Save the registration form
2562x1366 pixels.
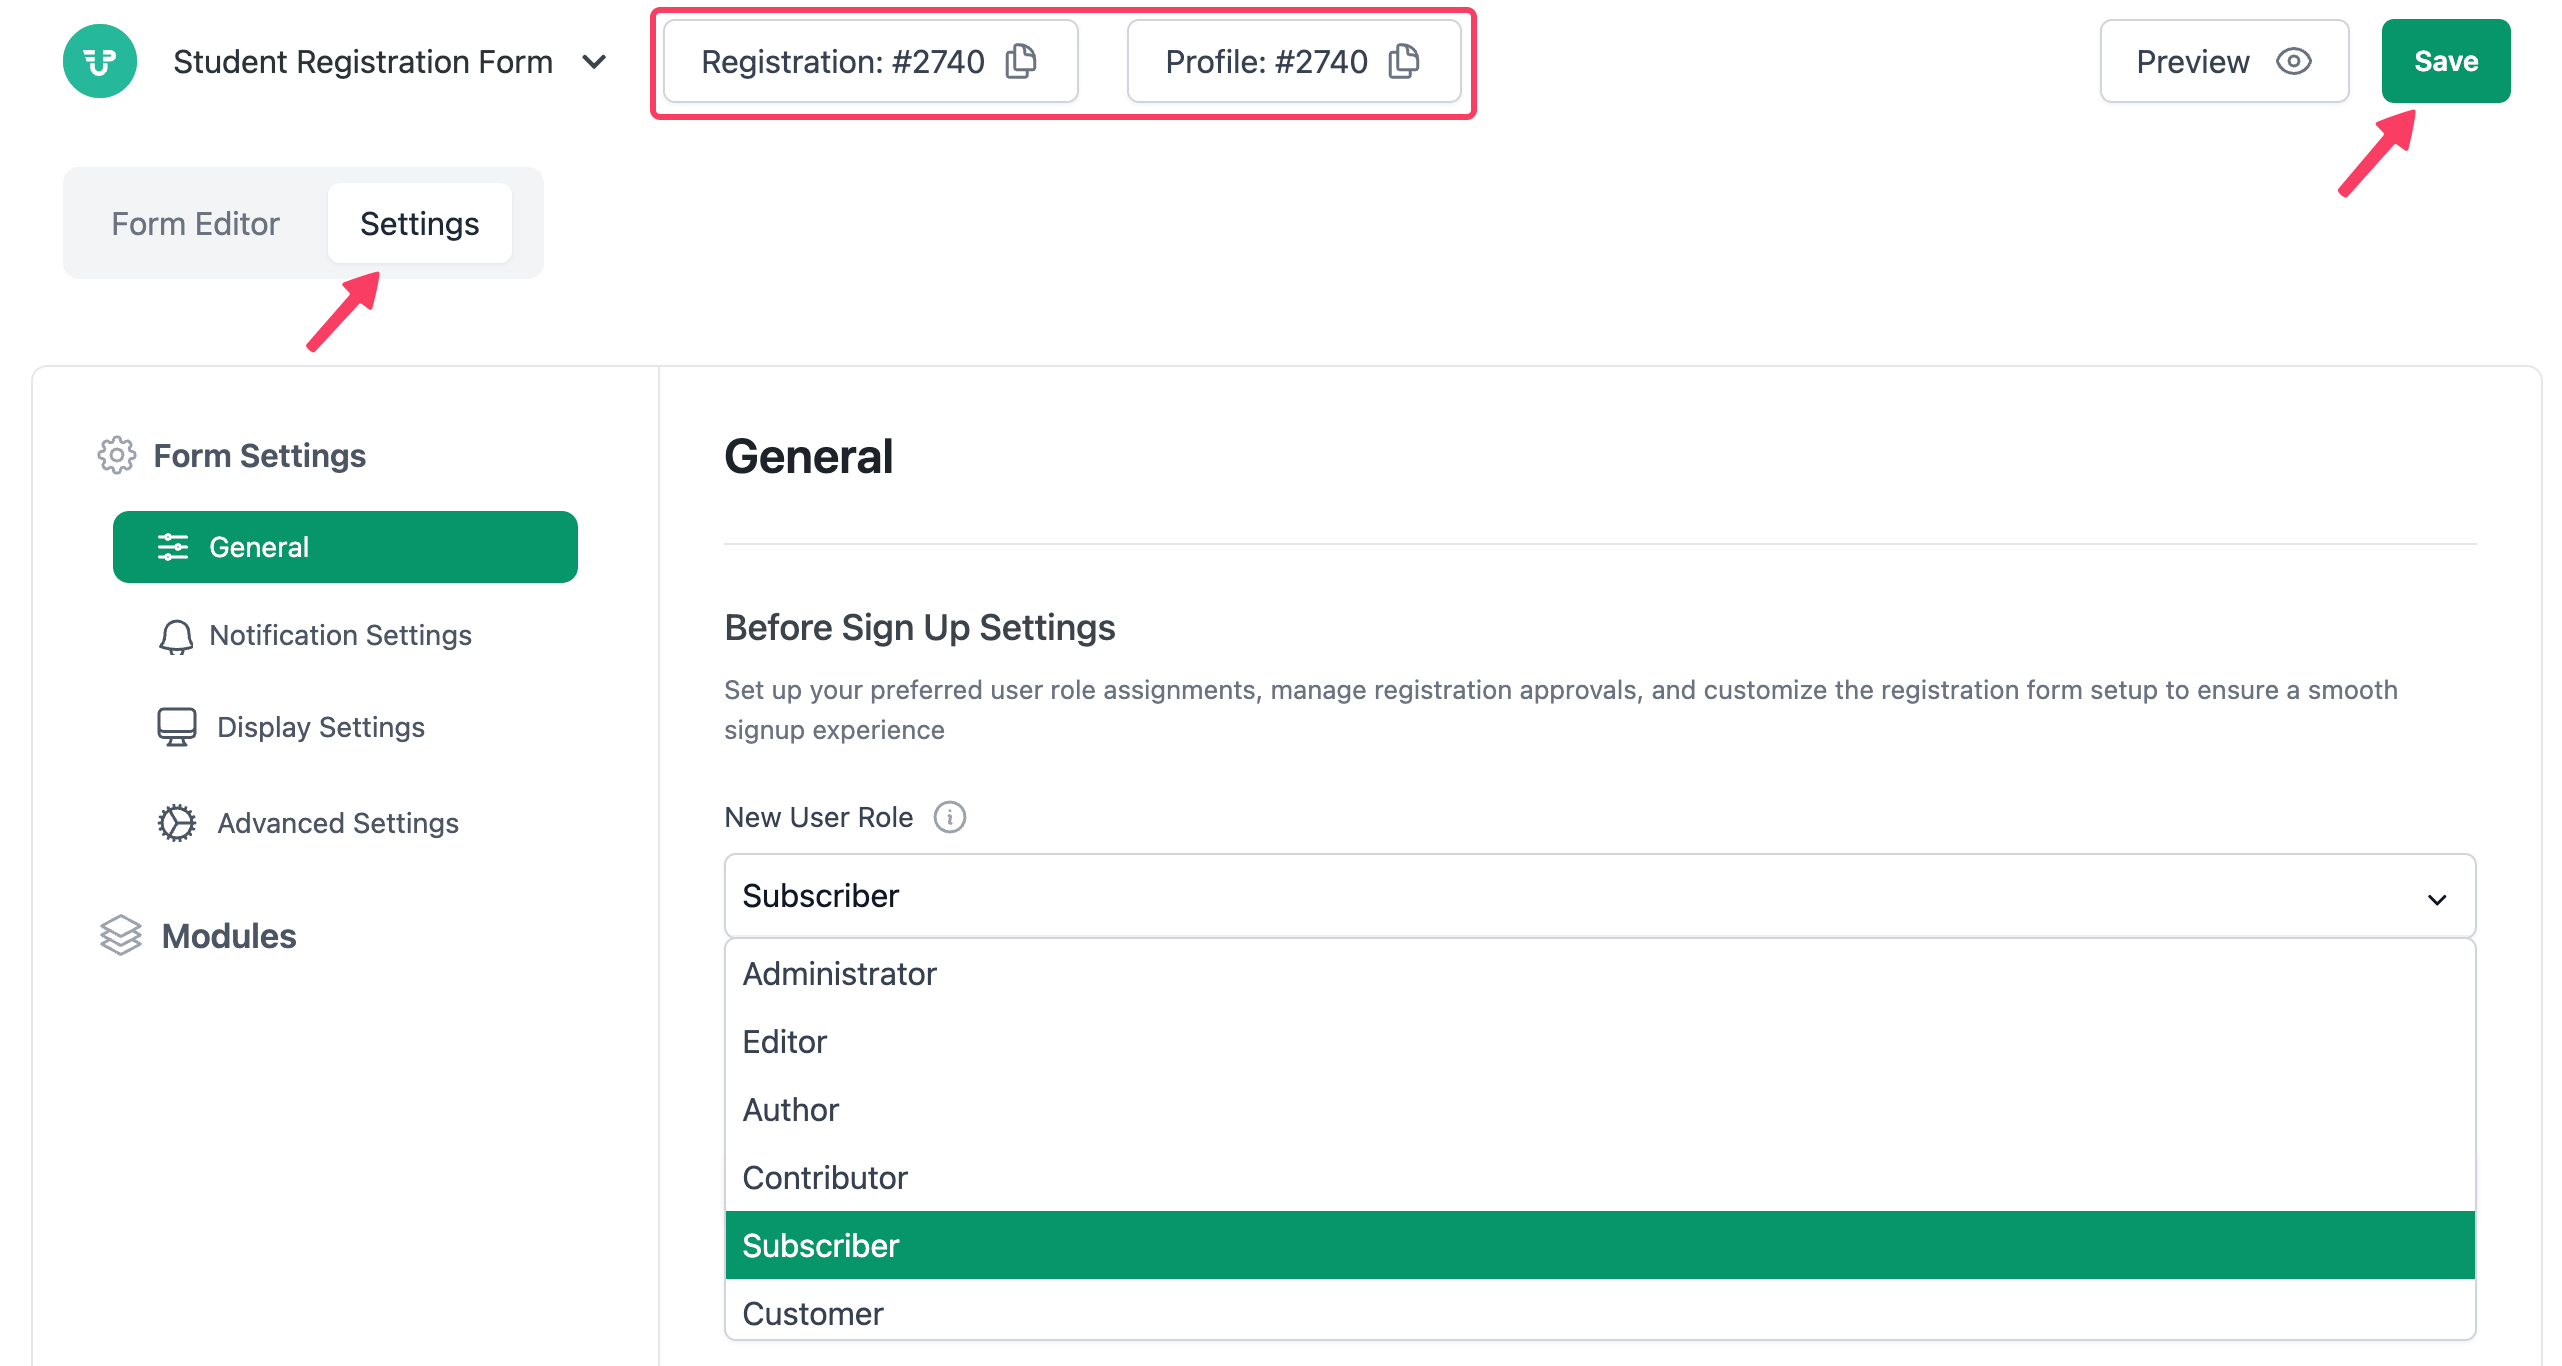[2445, 61]
